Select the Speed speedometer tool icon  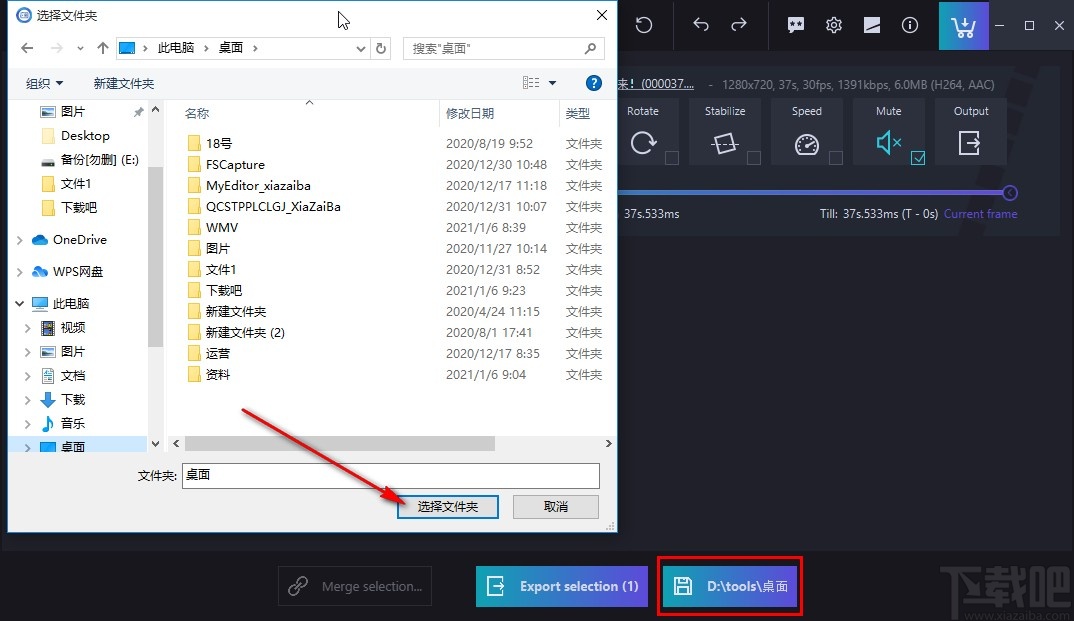point(806,144)
